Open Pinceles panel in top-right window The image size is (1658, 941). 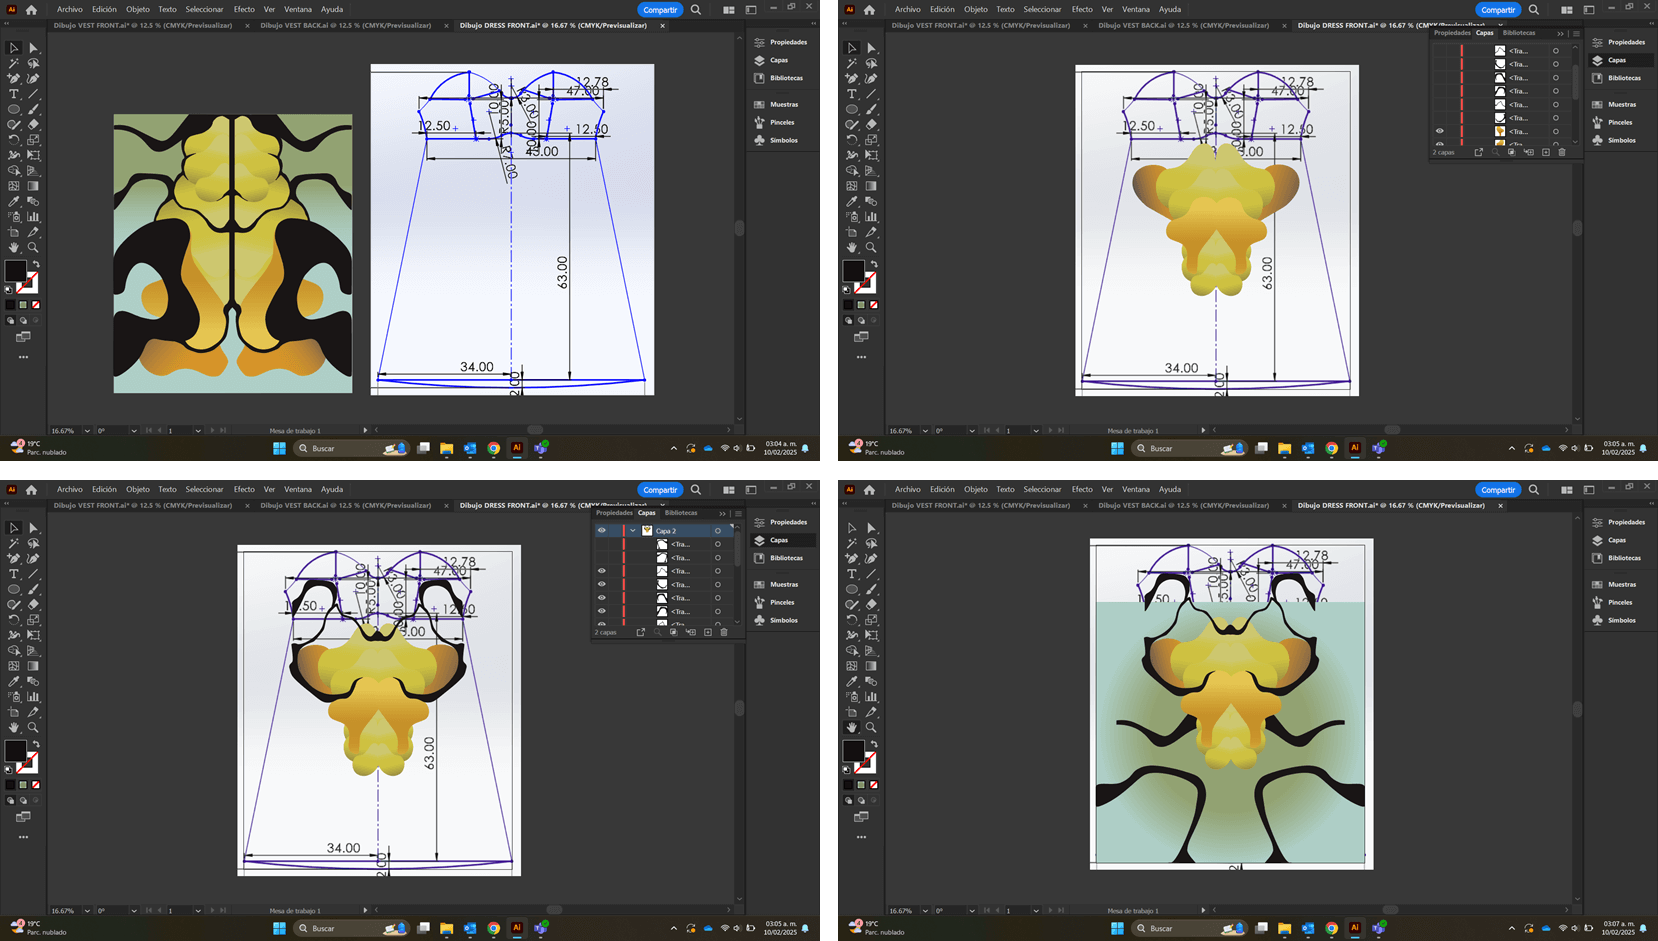tap(1616, 122)
